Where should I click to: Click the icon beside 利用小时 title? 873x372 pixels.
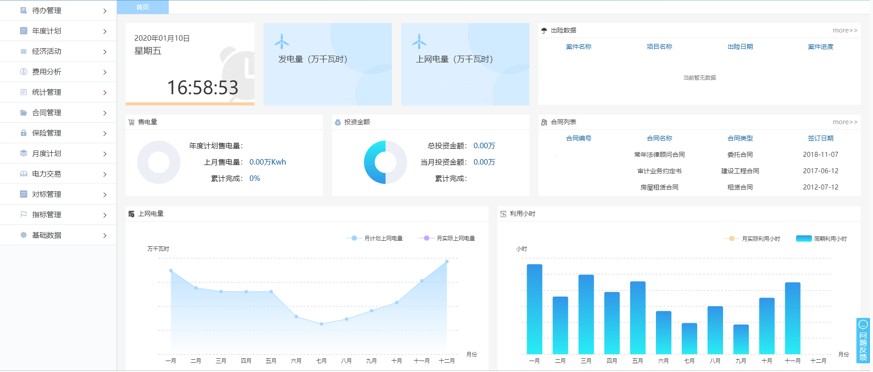(503, 214)
